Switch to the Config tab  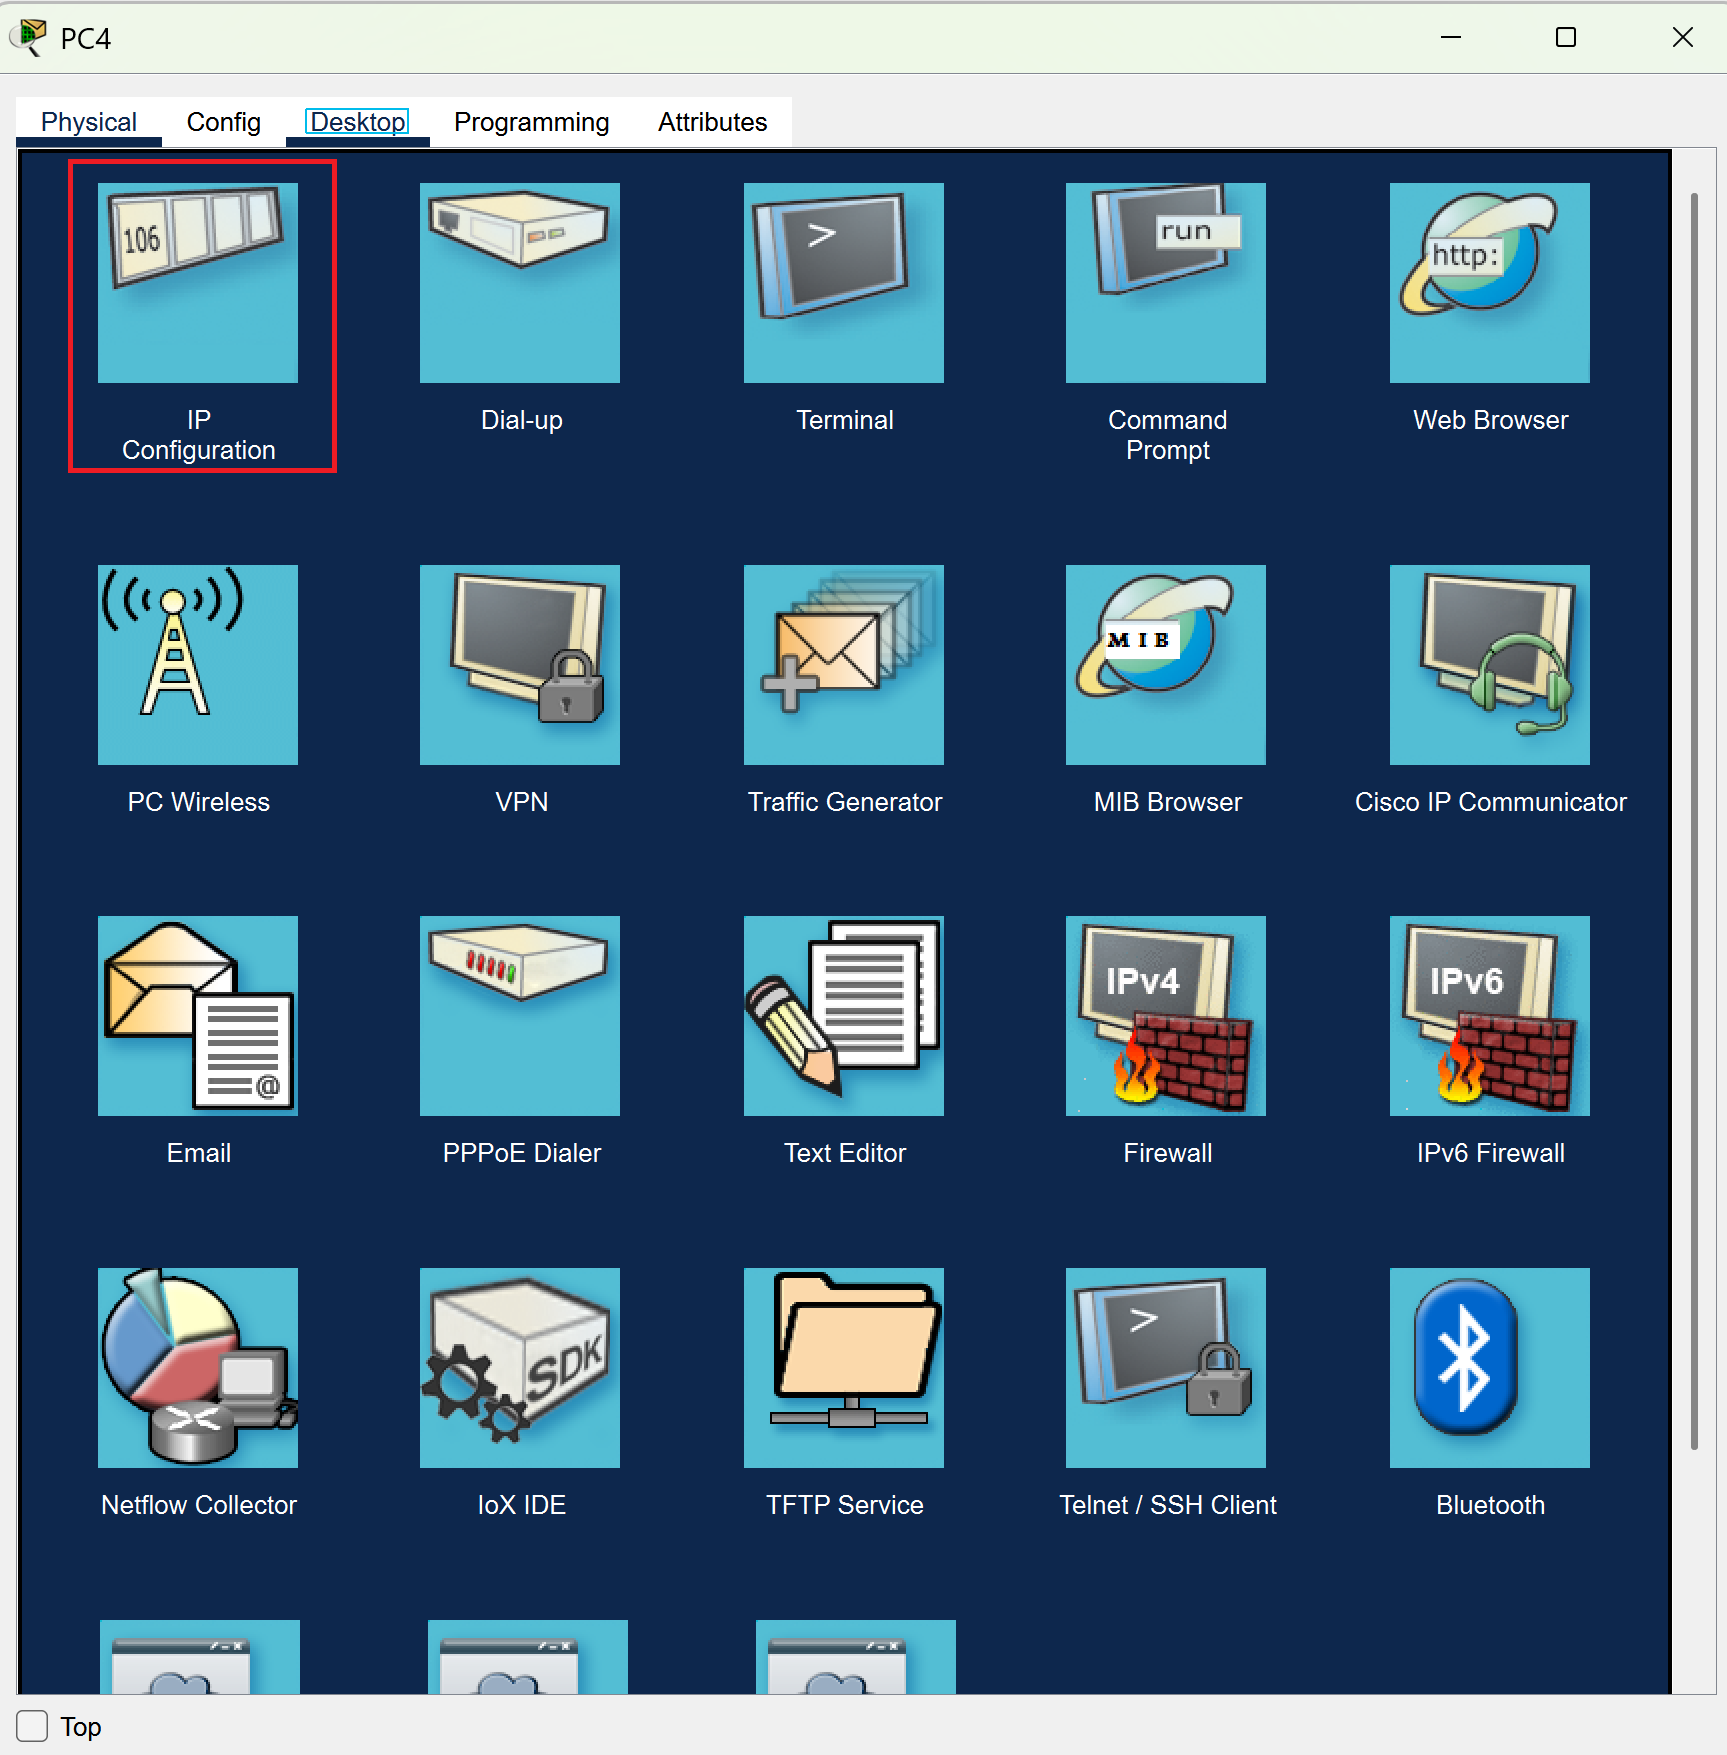coord(224,122)
